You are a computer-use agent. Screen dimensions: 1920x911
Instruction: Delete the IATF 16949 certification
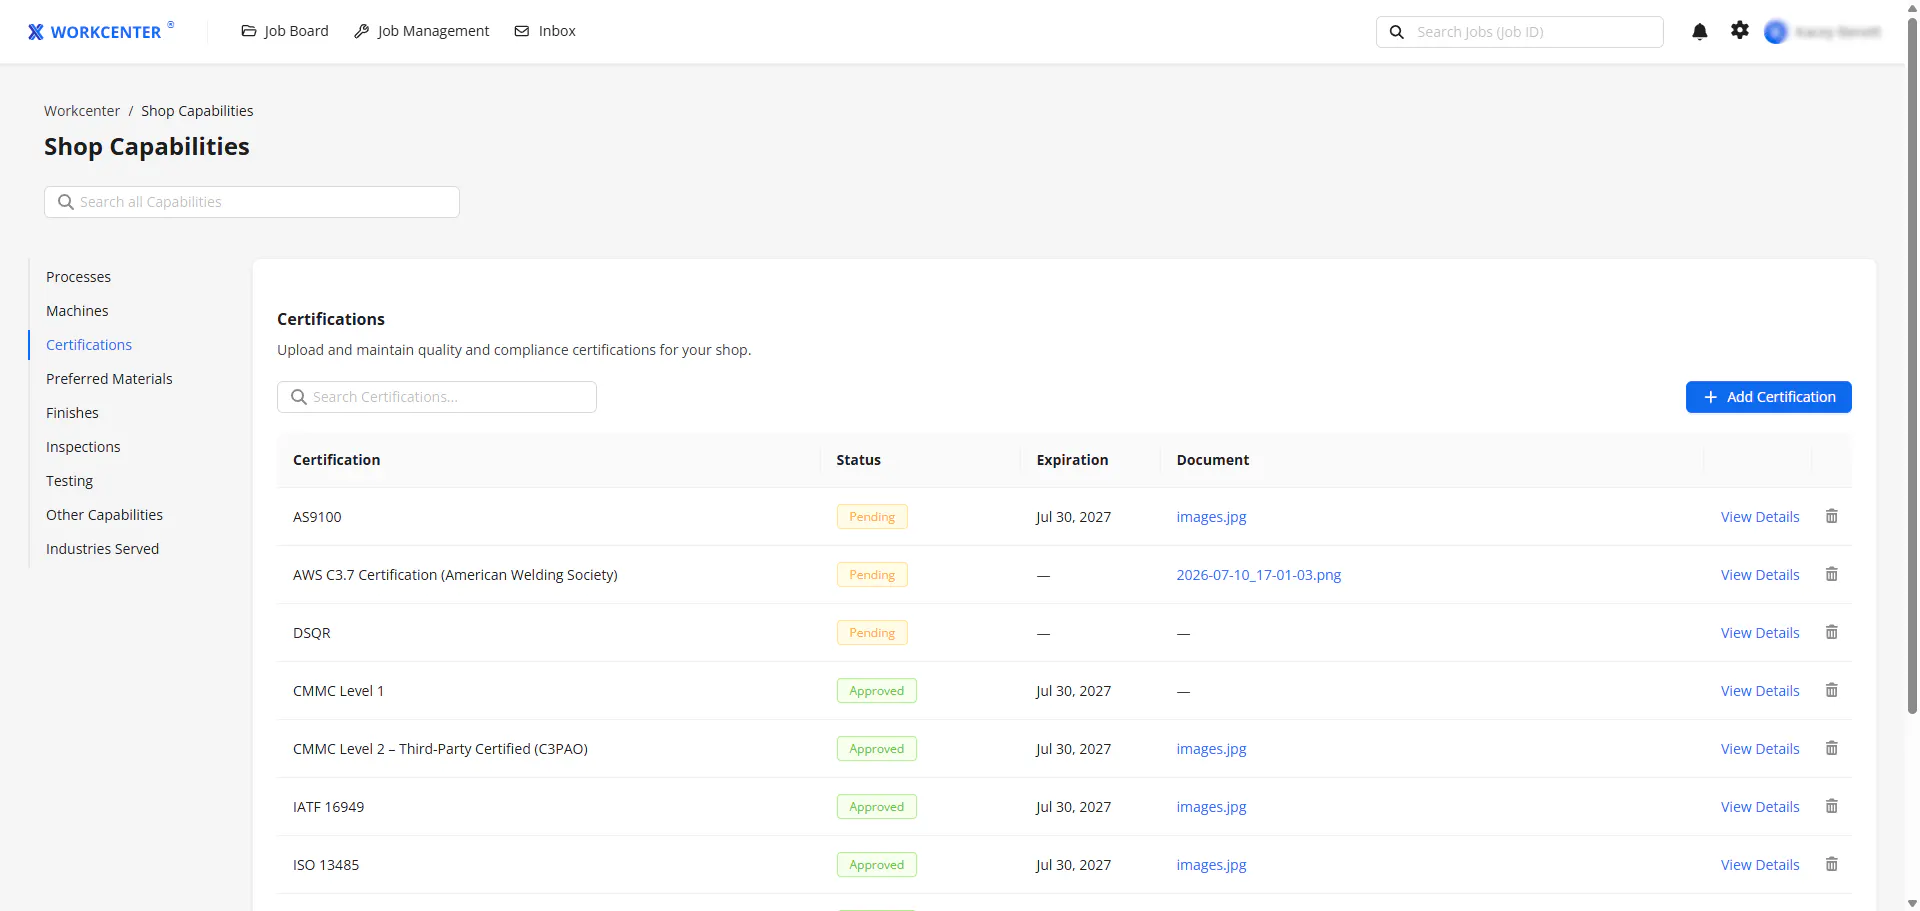[x=1832, y=807]
